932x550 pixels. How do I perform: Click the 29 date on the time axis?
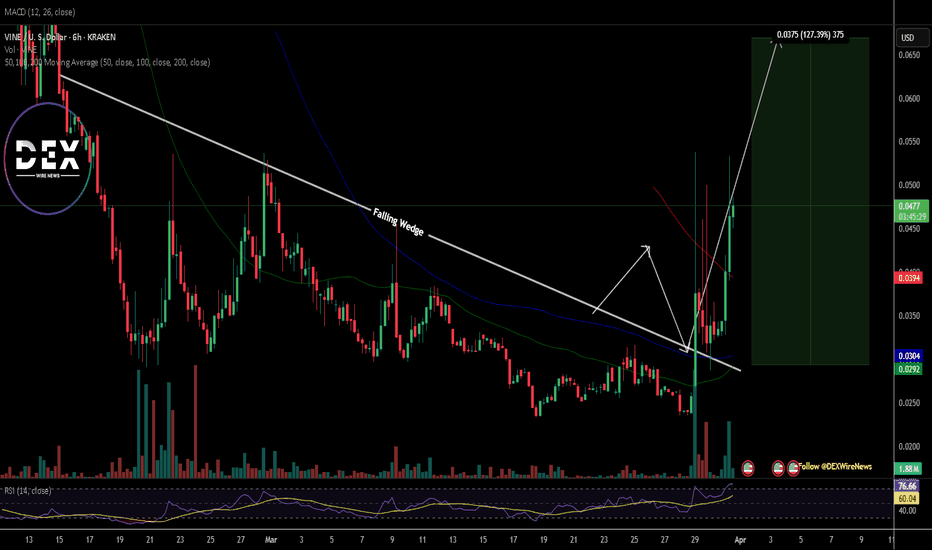point(695,540)
